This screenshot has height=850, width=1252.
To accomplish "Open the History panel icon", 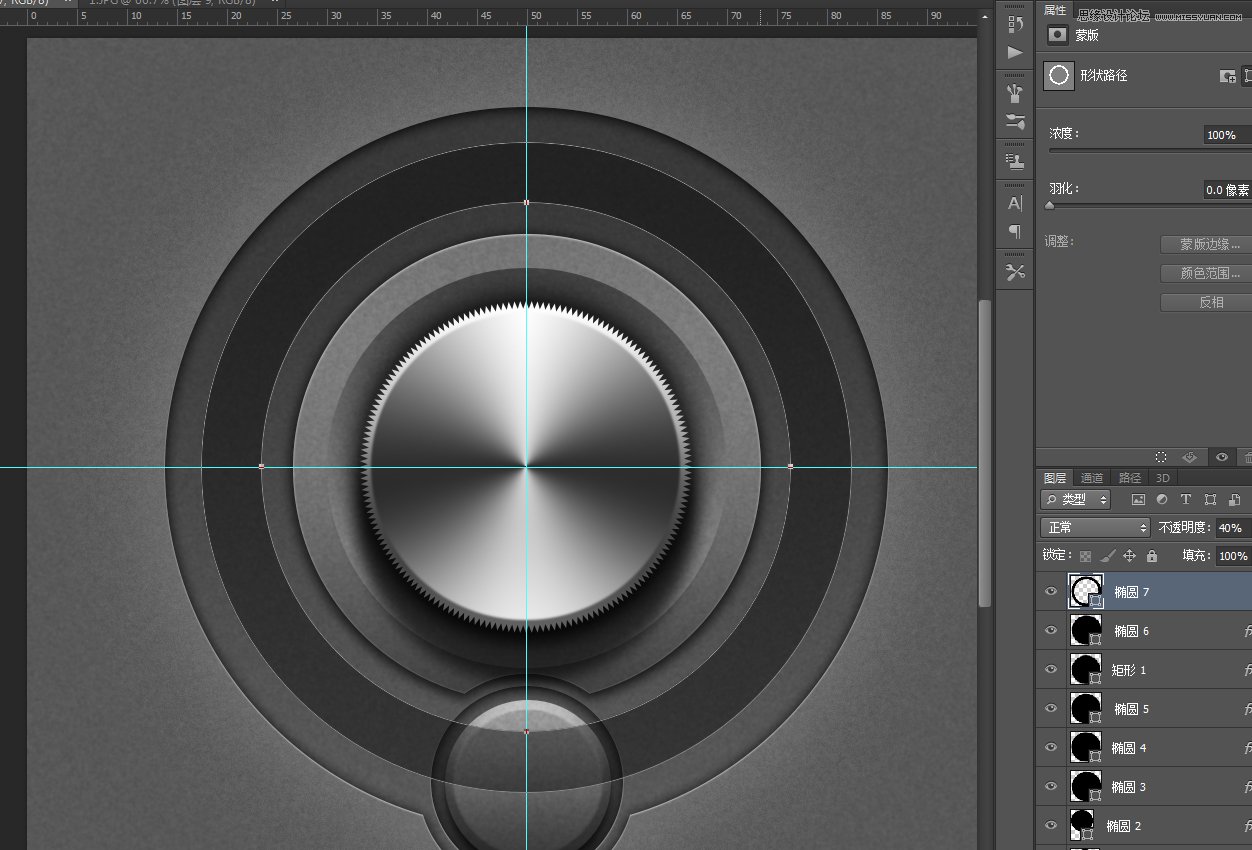I will coord(1015,23).
